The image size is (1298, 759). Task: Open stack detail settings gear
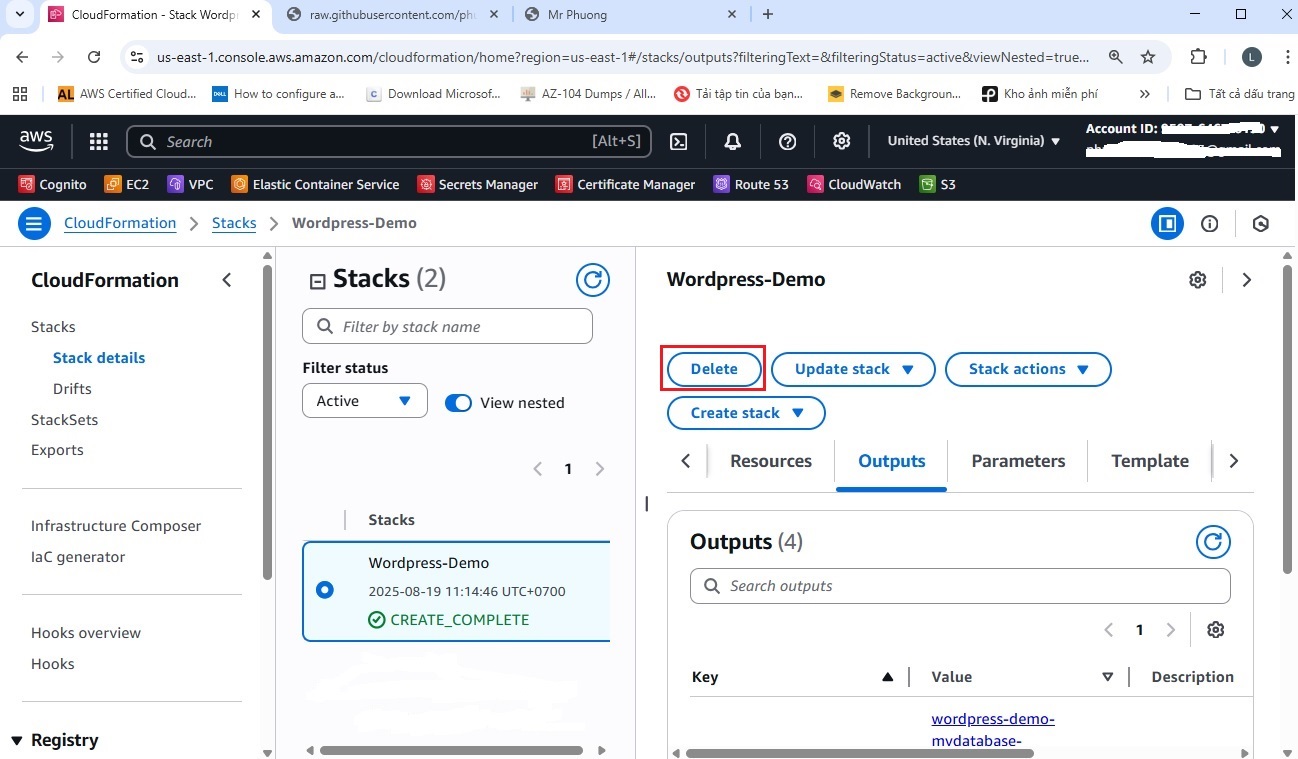pos(1197,280)
